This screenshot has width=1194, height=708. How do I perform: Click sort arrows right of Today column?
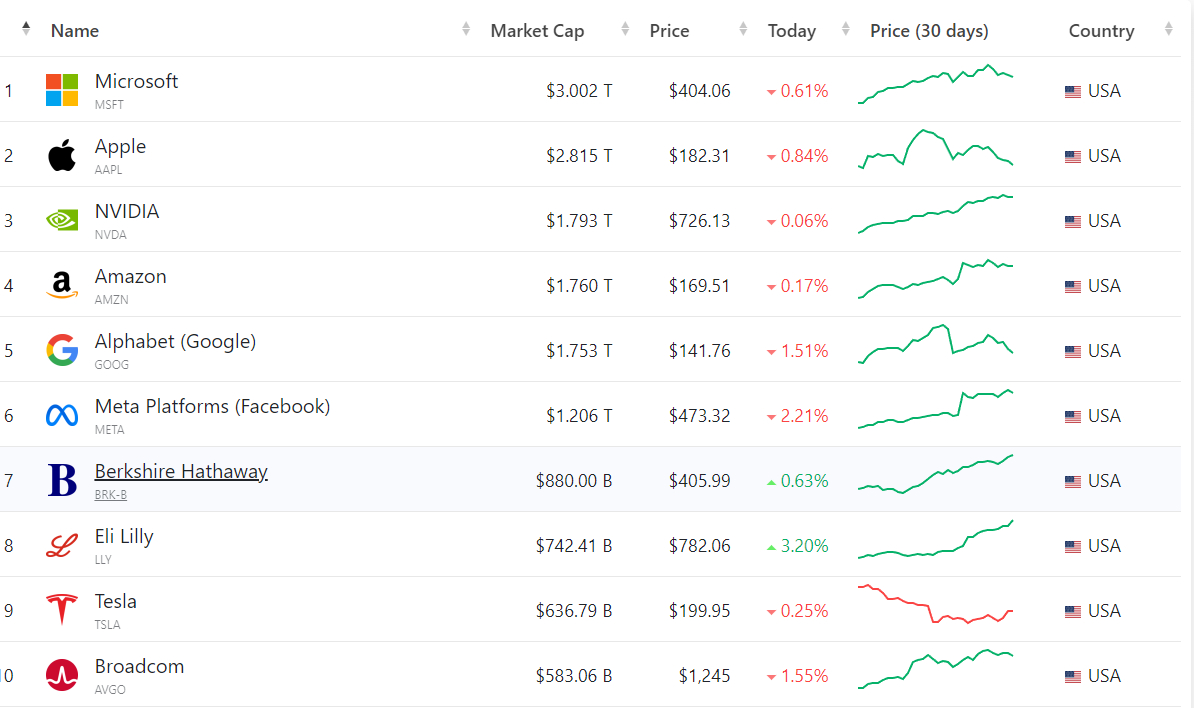point(845,29)
